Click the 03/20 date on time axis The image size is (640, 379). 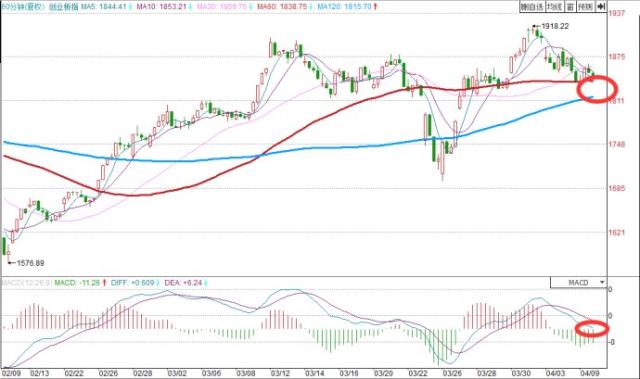(383, 373)
